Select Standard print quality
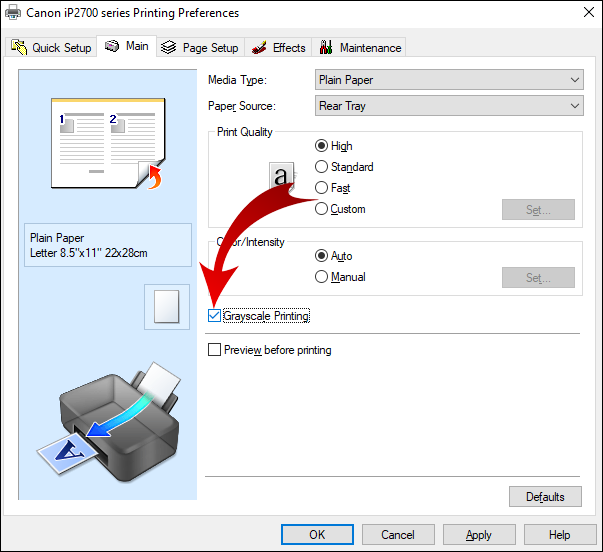603x552 pixels. pyautogui.click(x=344, y=167)
